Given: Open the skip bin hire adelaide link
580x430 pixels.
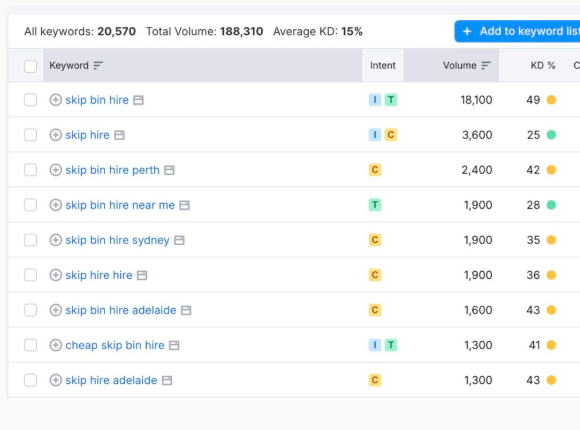Looking at the screenshot, I should 121,310.
